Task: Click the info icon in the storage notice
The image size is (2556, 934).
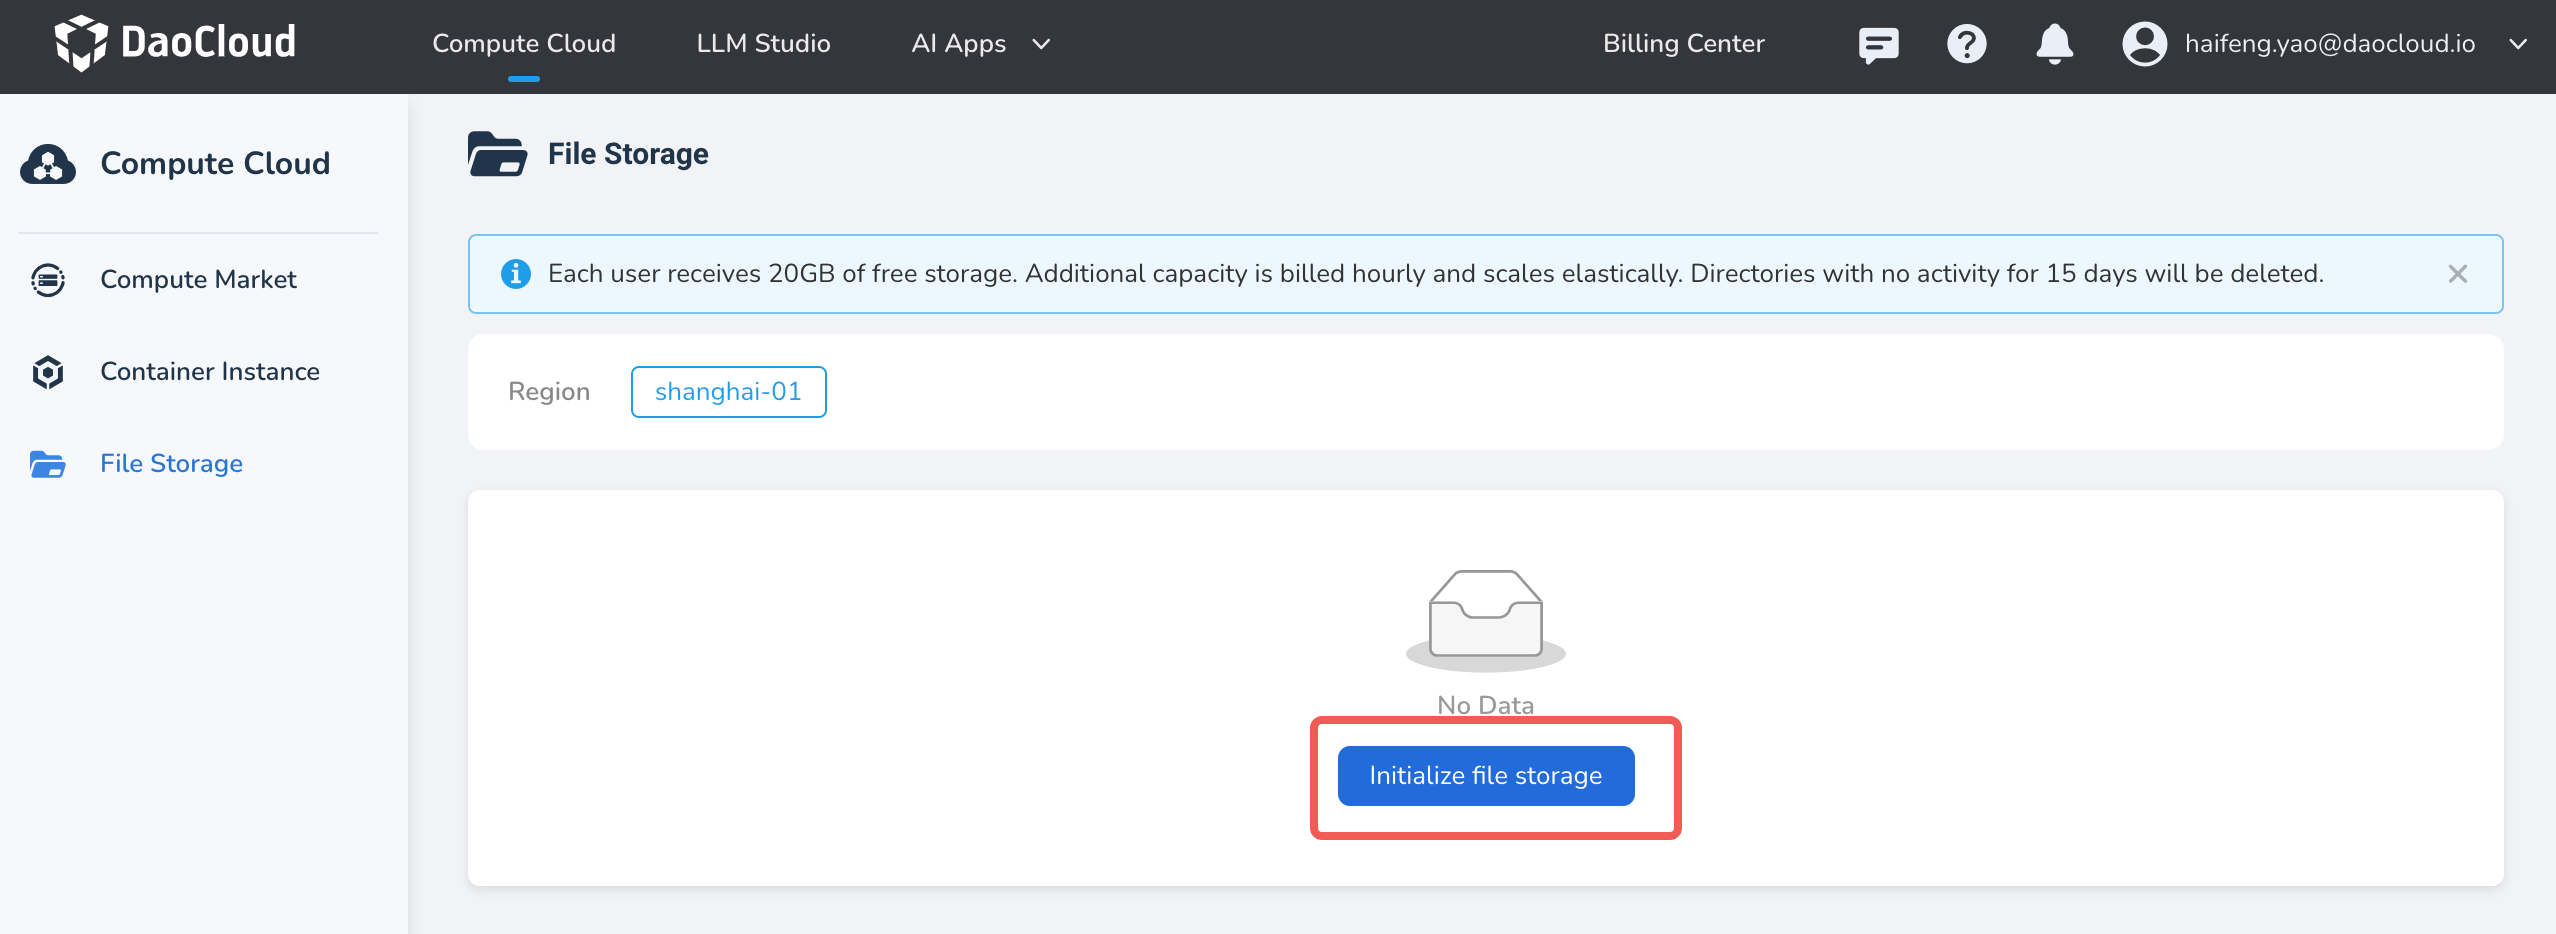Action: pos(516,273)
